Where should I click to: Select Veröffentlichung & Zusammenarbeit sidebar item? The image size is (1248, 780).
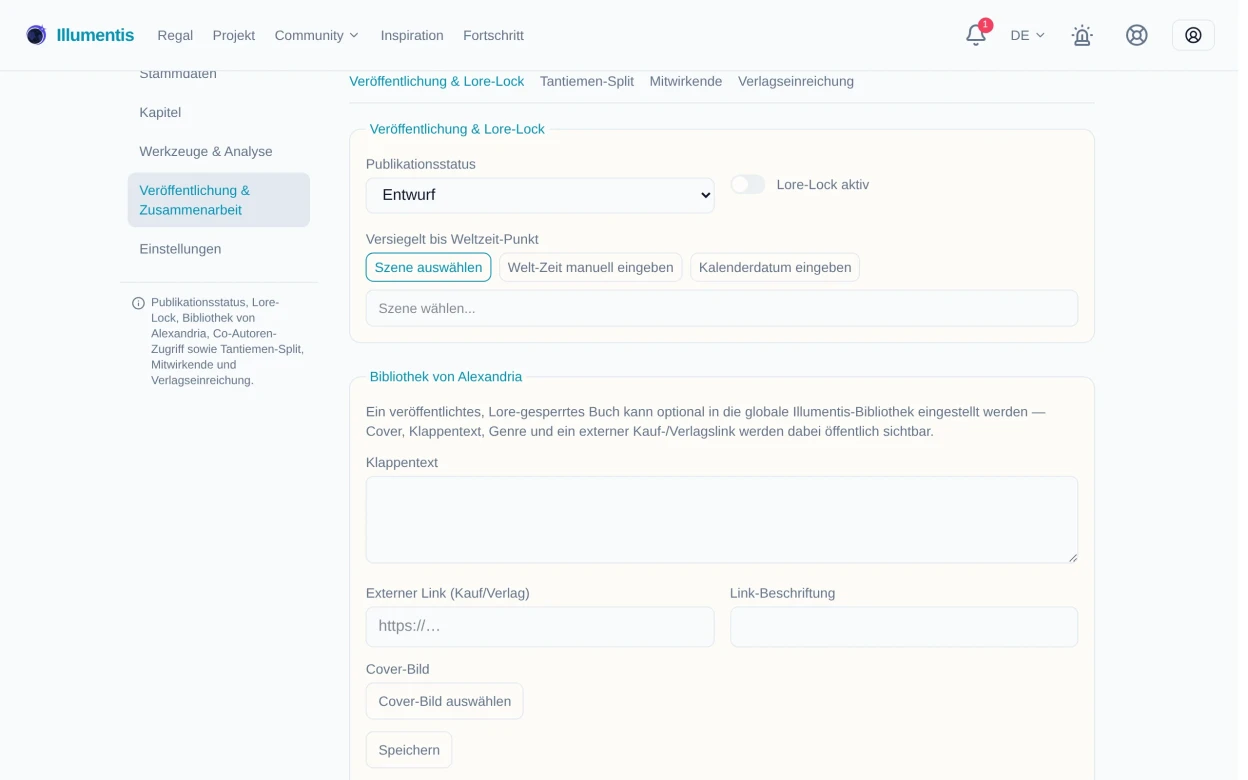point(219,200)
